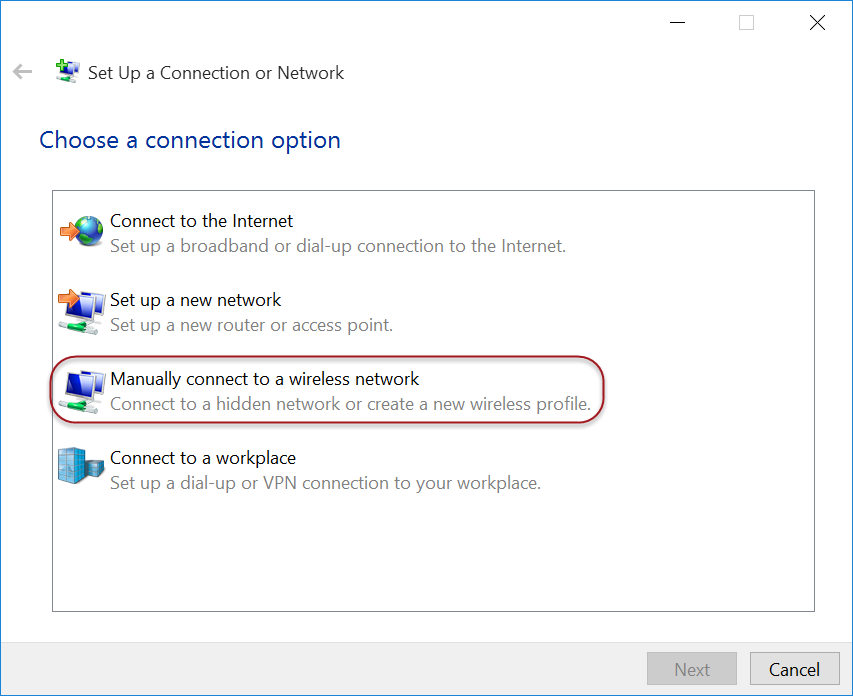Select Manually connect to a wireless network title

264,379
